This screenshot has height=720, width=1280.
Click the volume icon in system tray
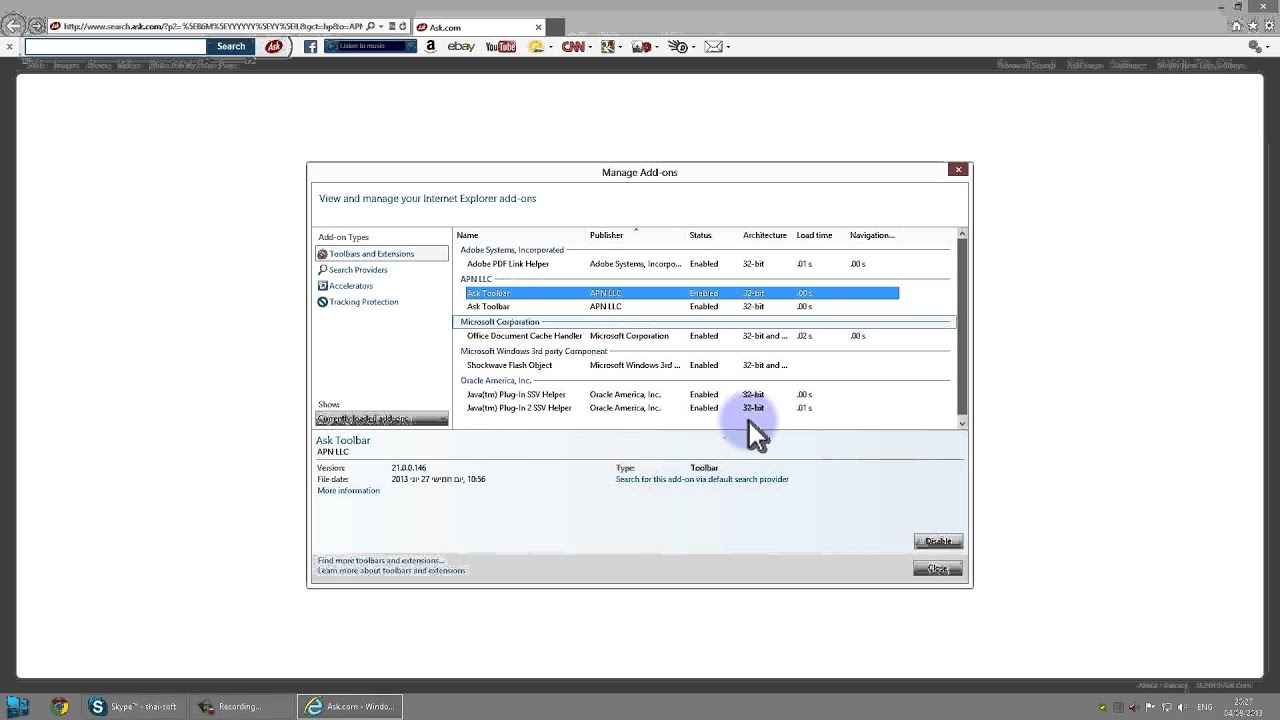click(1181, 707)
